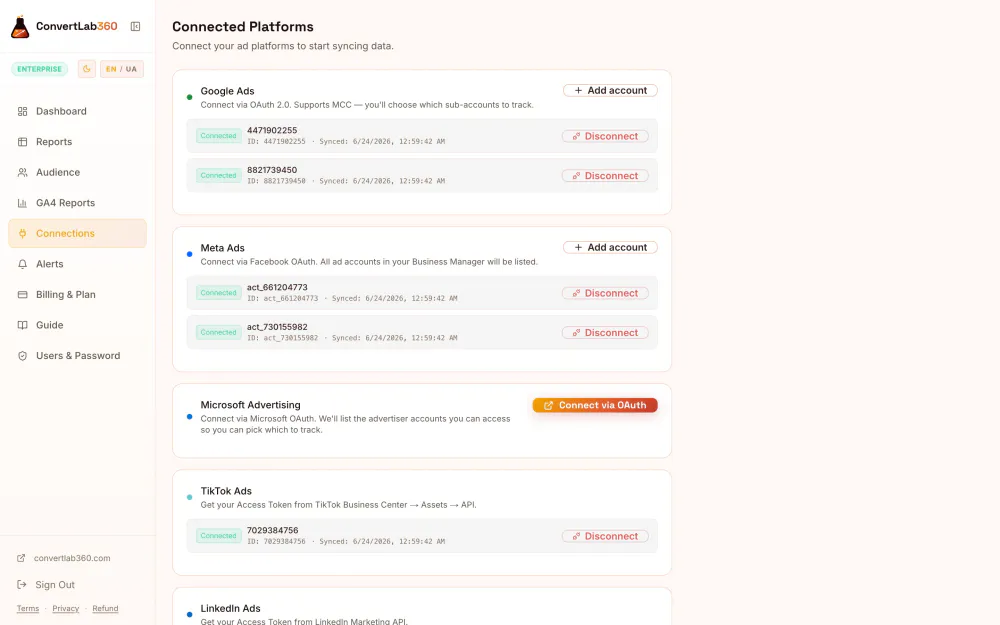Connect Microsoft Advertising via OAuth
The width and height of the screenshot is (1000, 625).
point(595,406)
